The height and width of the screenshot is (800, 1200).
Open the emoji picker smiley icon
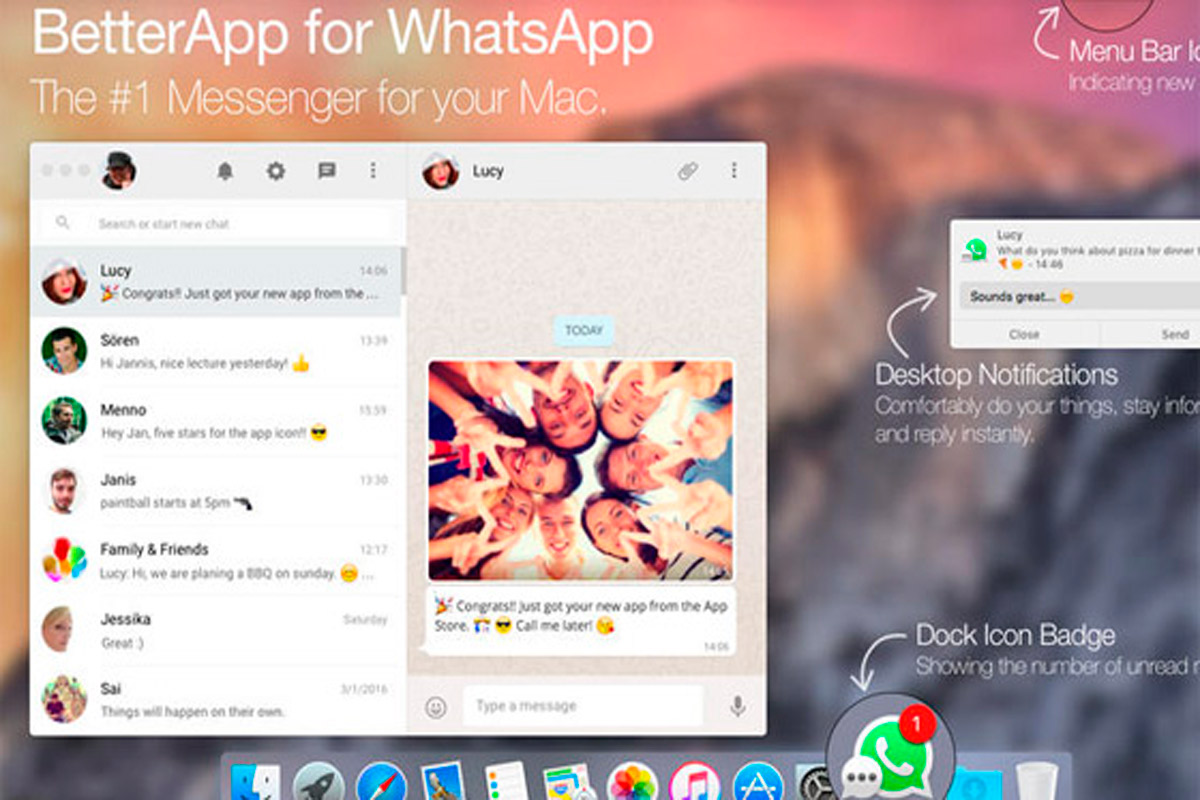coord(436,707)
